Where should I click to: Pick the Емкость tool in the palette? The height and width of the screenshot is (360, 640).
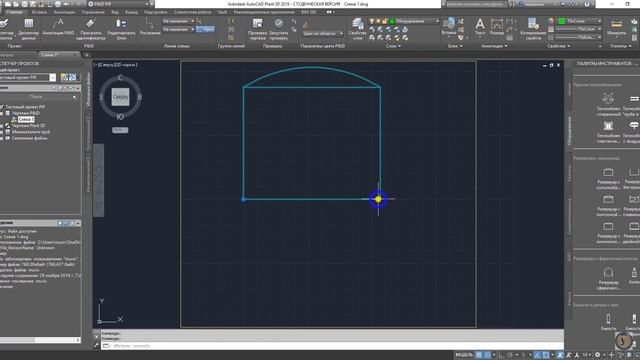[608, 322]
